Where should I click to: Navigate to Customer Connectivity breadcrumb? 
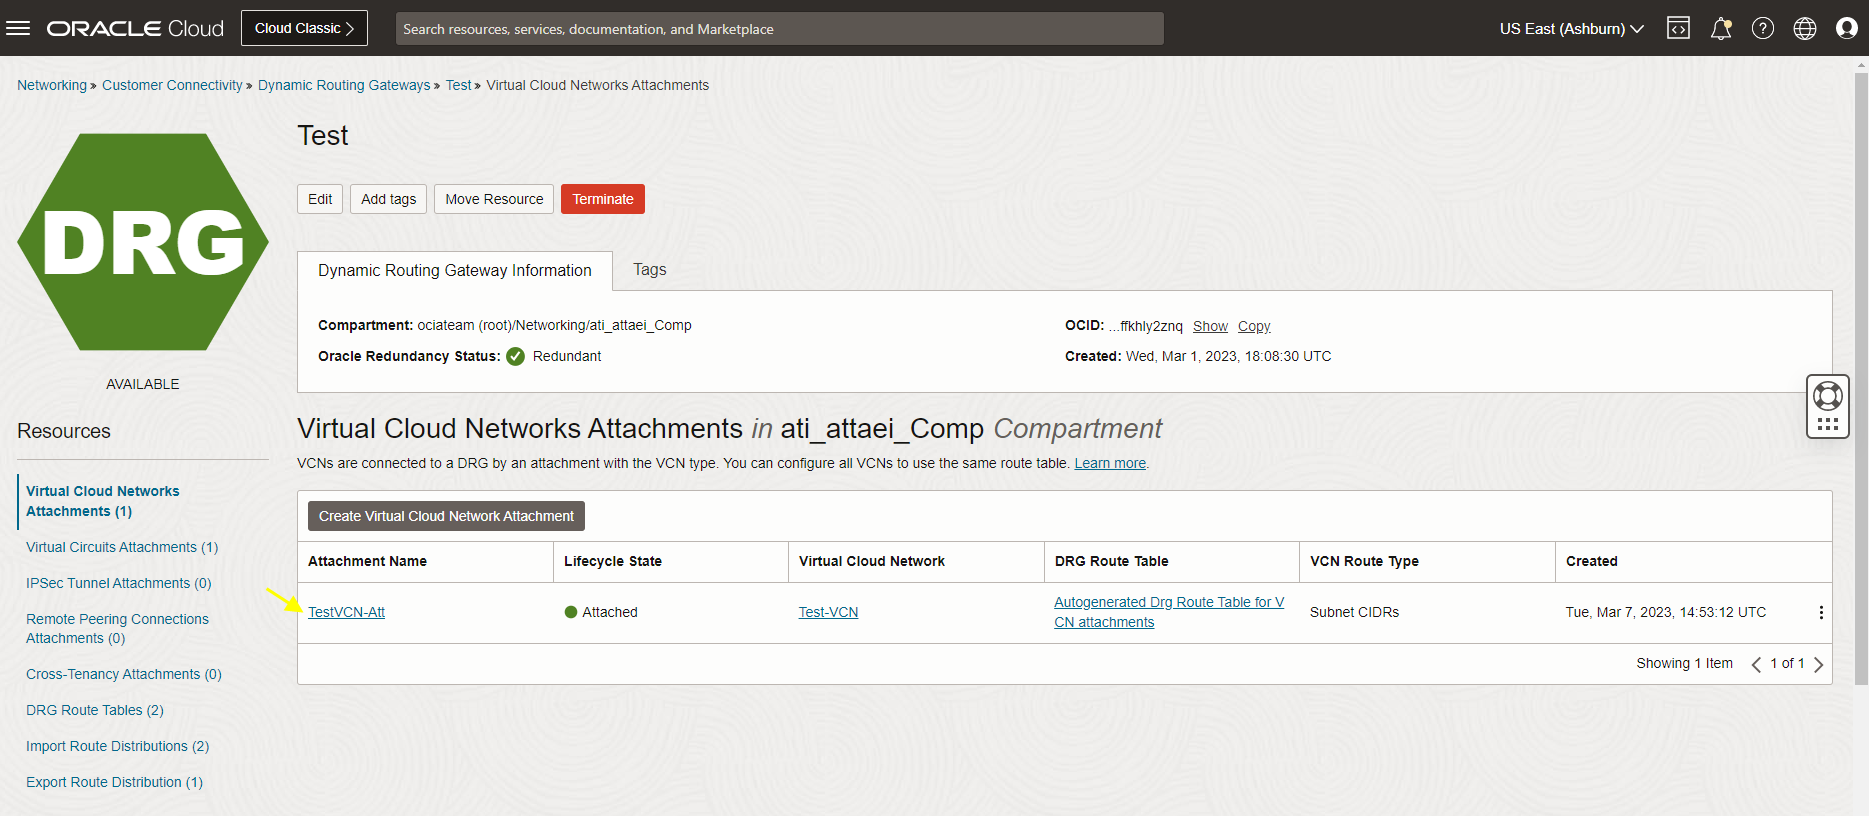pos(172,85)
